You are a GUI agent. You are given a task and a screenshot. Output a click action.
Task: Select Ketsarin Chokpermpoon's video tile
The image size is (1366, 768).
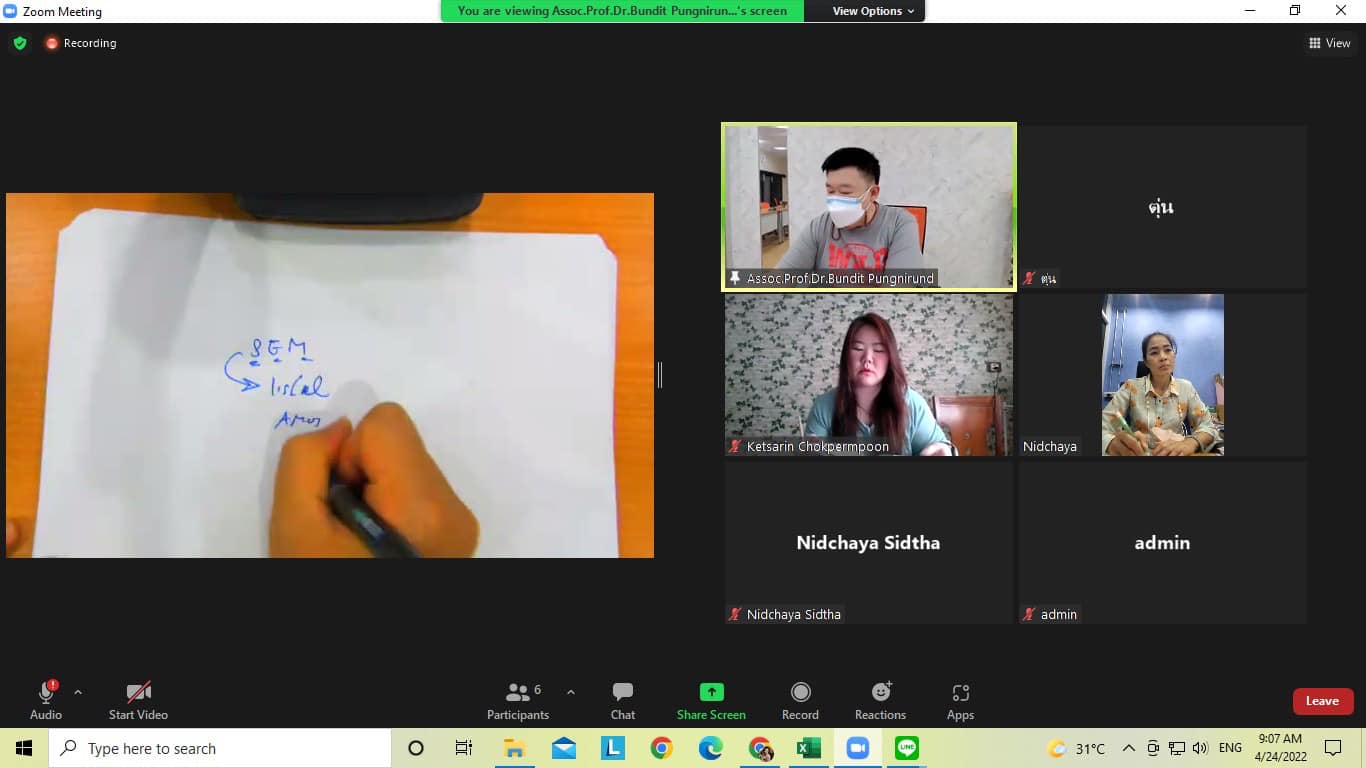(x=868, y=375)
